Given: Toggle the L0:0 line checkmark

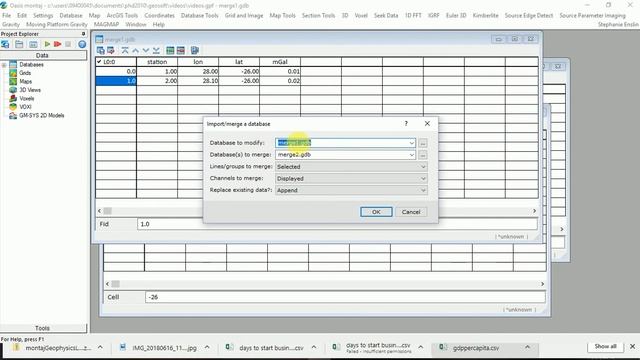Looking at the screenshot, I should tap(99, 62).
